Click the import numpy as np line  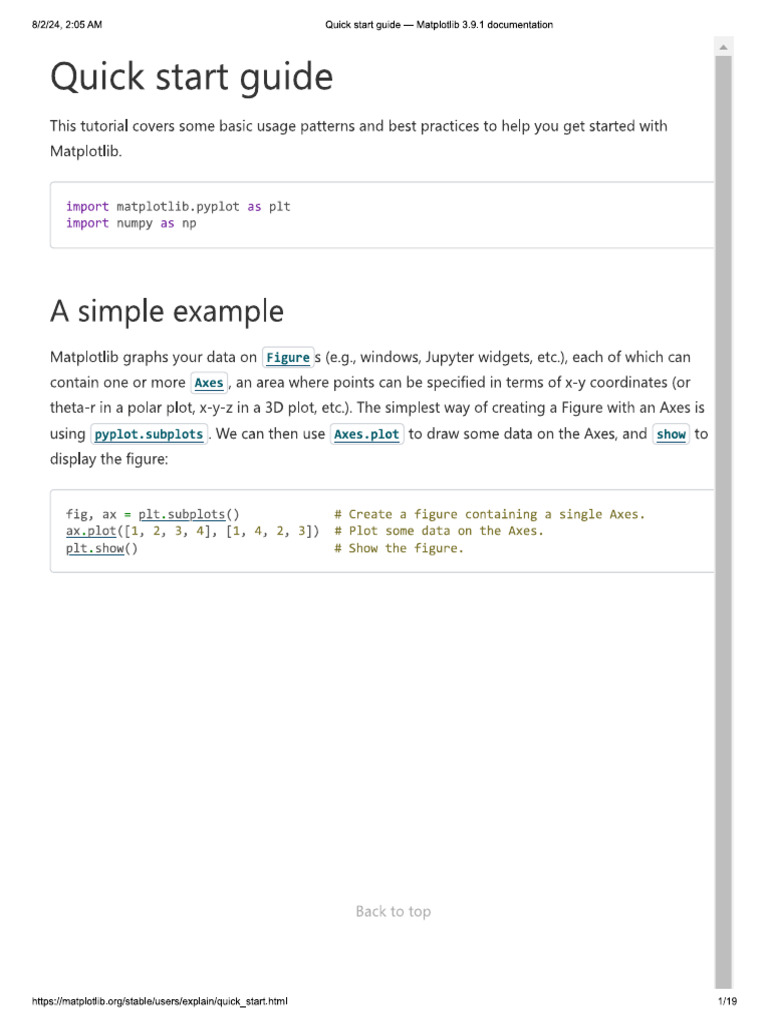click(x=131, y=223)
